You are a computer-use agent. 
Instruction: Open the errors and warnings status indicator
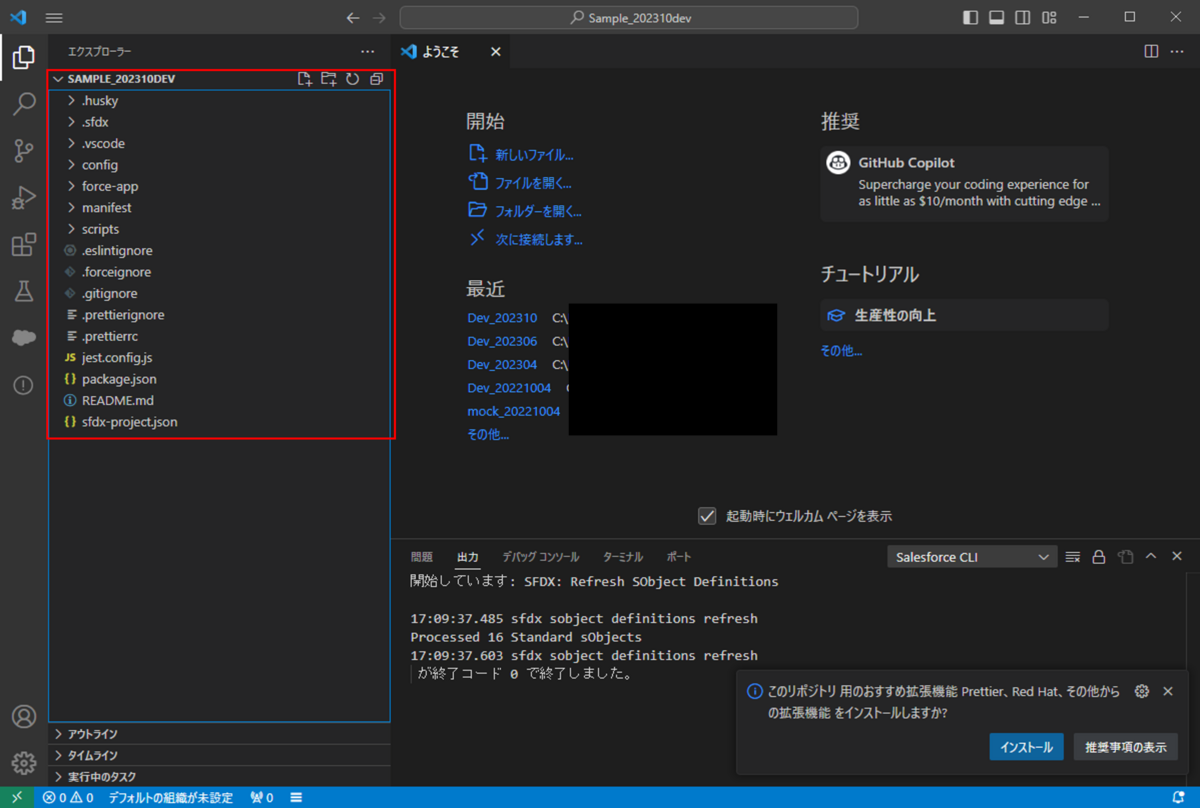pyautogui.click(x=68, y=798)
